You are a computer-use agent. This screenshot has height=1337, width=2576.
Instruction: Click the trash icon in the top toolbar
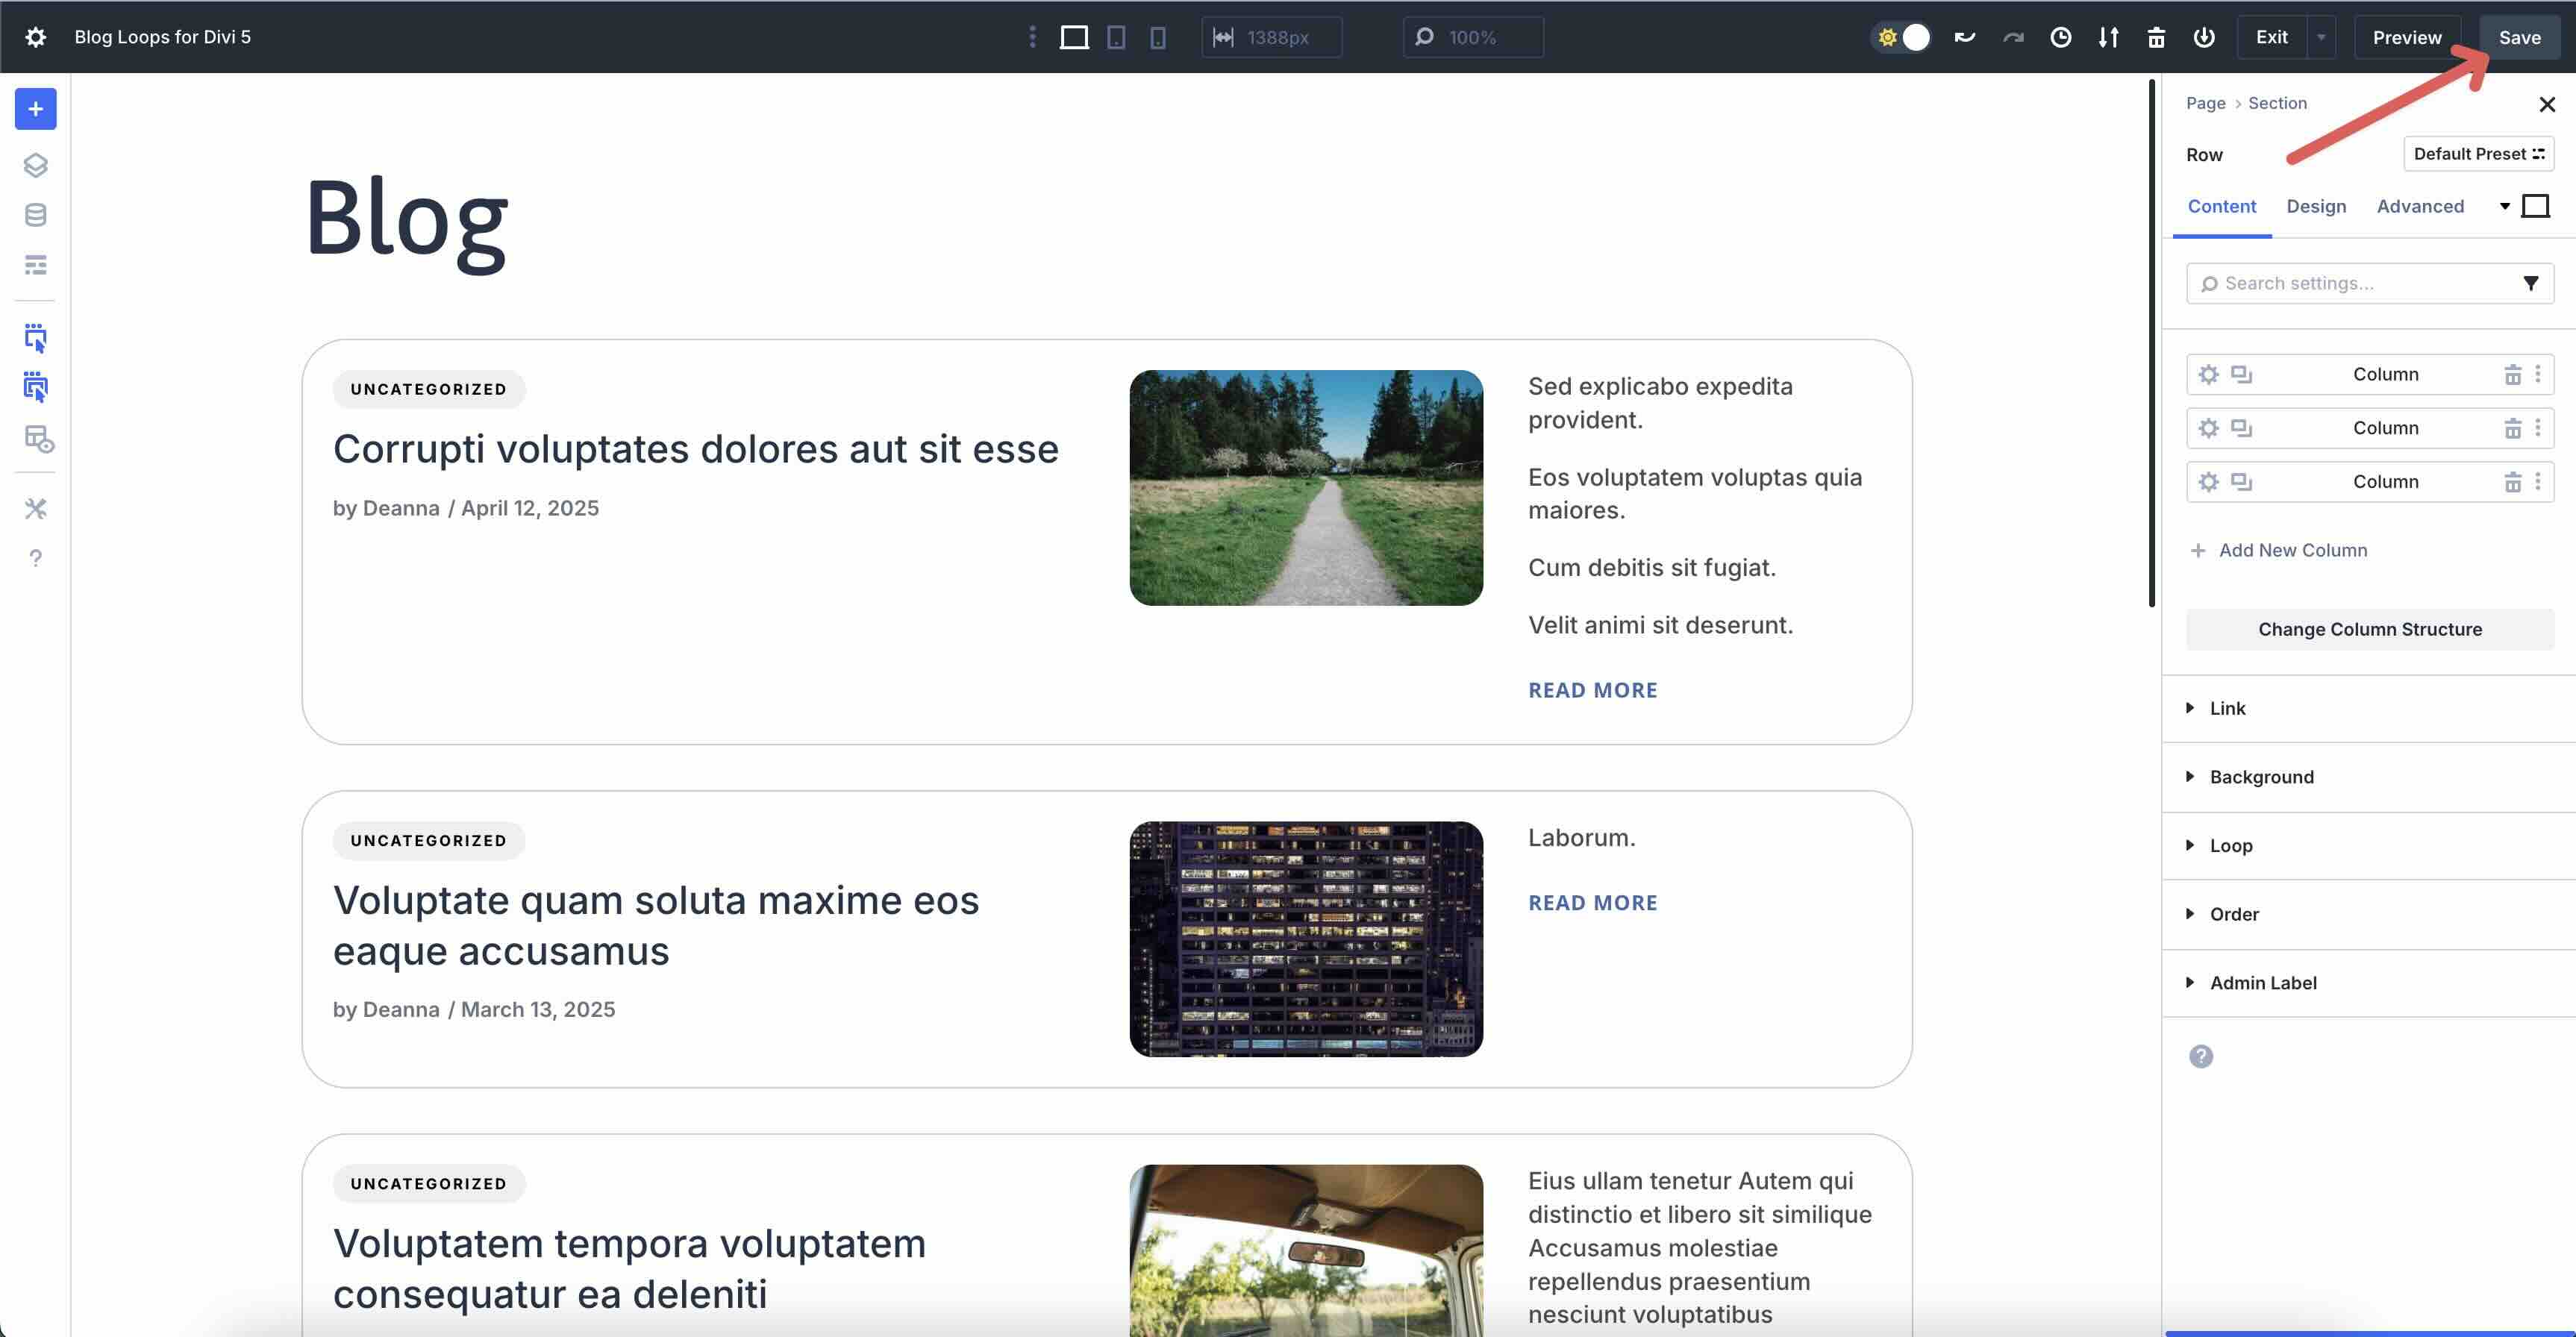pos(2156,37)
